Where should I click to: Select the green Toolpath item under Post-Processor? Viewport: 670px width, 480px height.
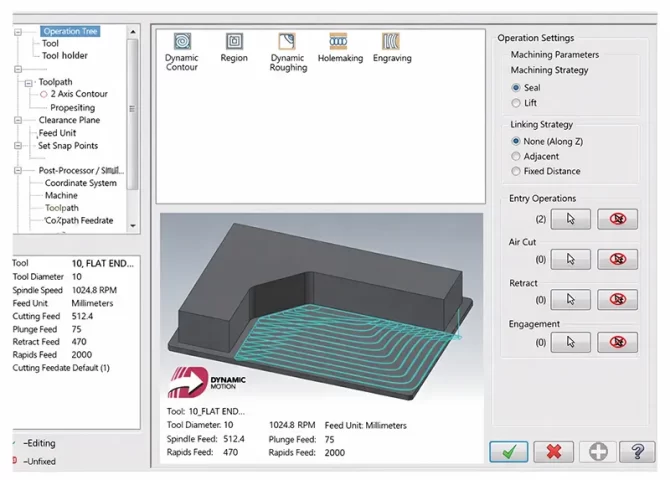62,208
